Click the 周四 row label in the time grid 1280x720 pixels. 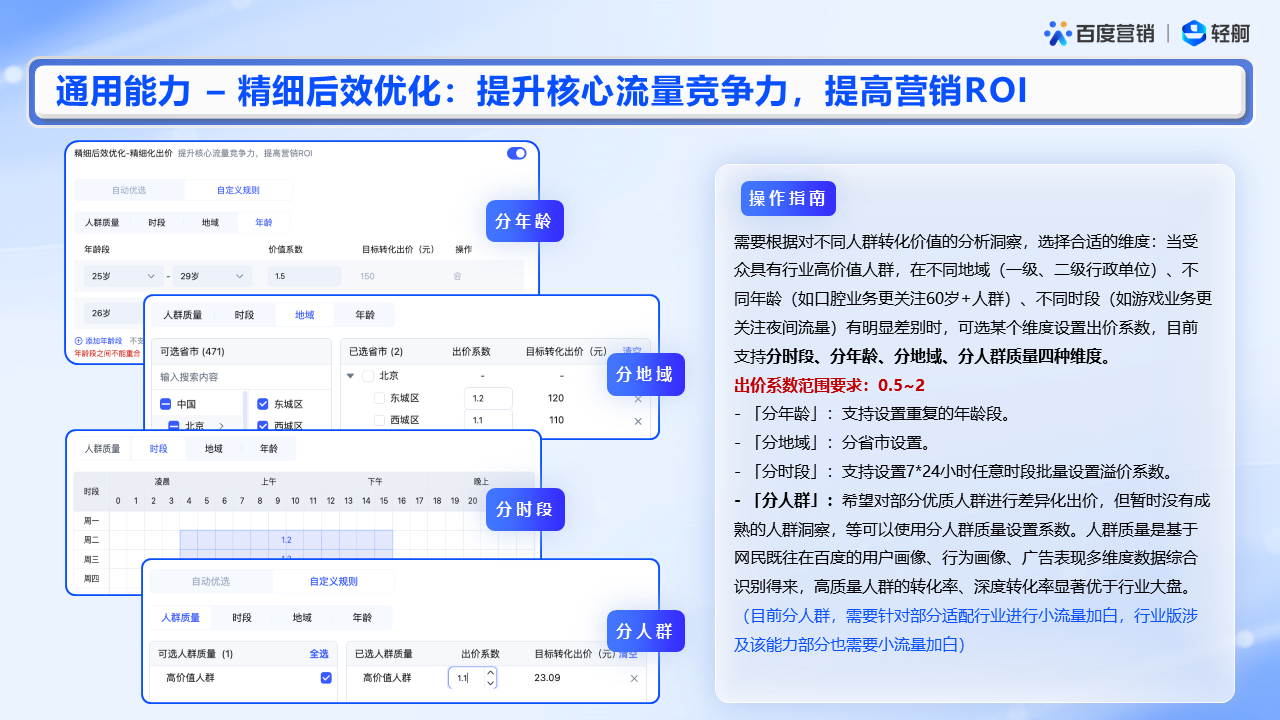[91, 578]
